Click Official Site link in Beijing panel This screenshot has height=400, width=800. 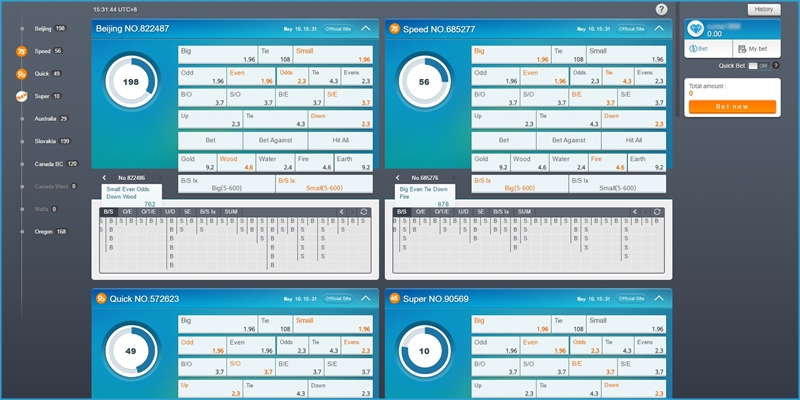[x=337, y=29]
